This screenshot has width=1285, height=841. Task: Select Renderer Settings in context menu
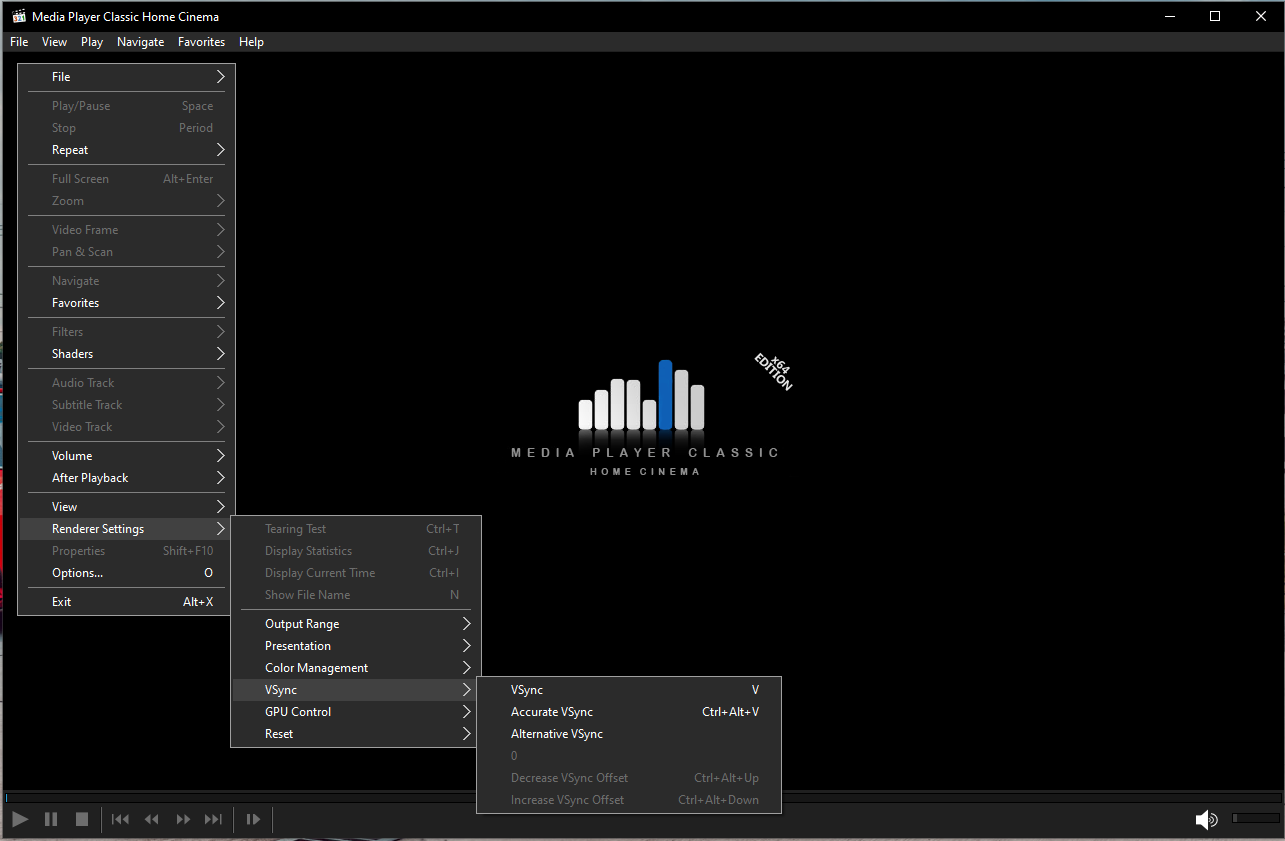pos(127,529)
